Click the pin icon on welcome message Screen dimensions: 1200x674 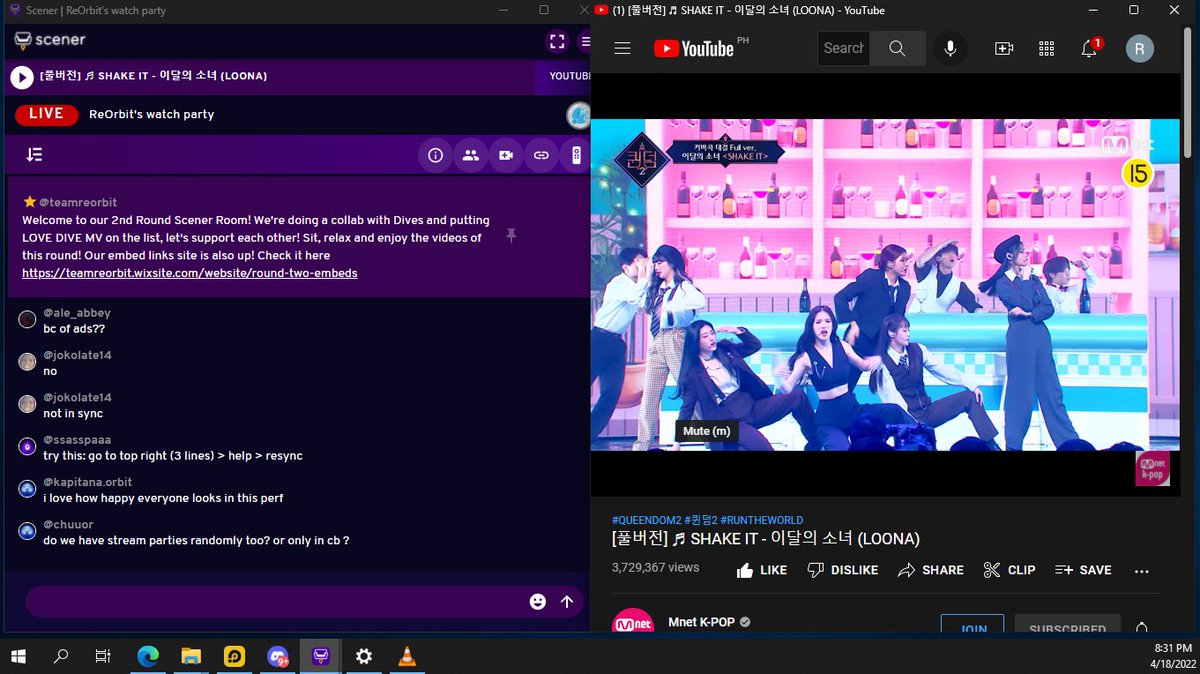(511, 236)
